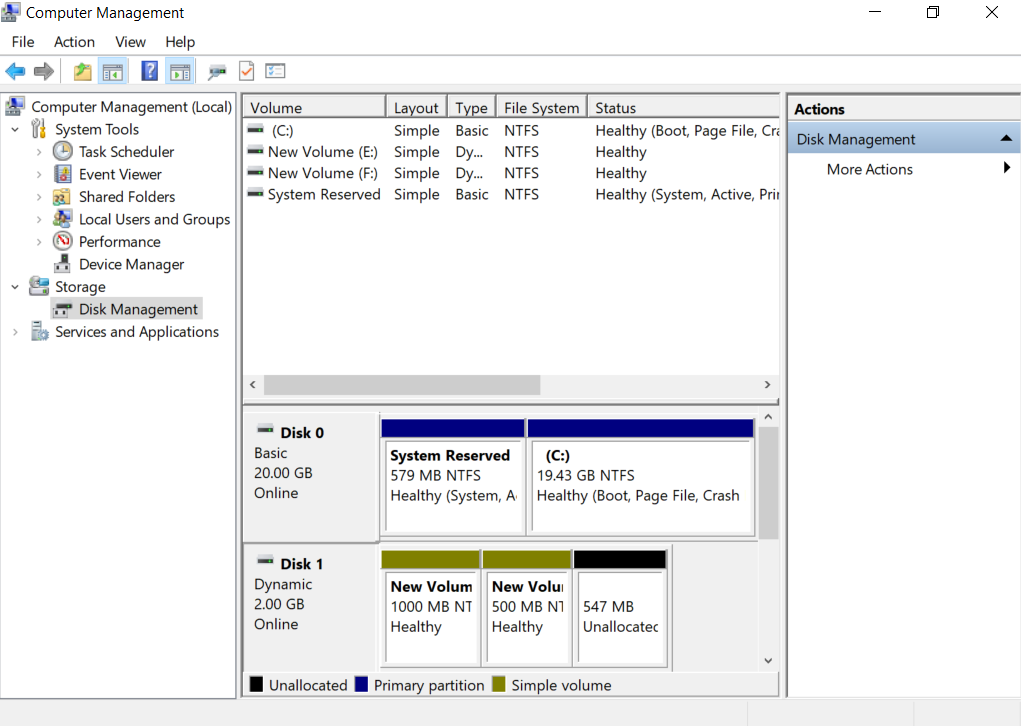
Task: Sort by the File System column header
Action: click(541, 107)
